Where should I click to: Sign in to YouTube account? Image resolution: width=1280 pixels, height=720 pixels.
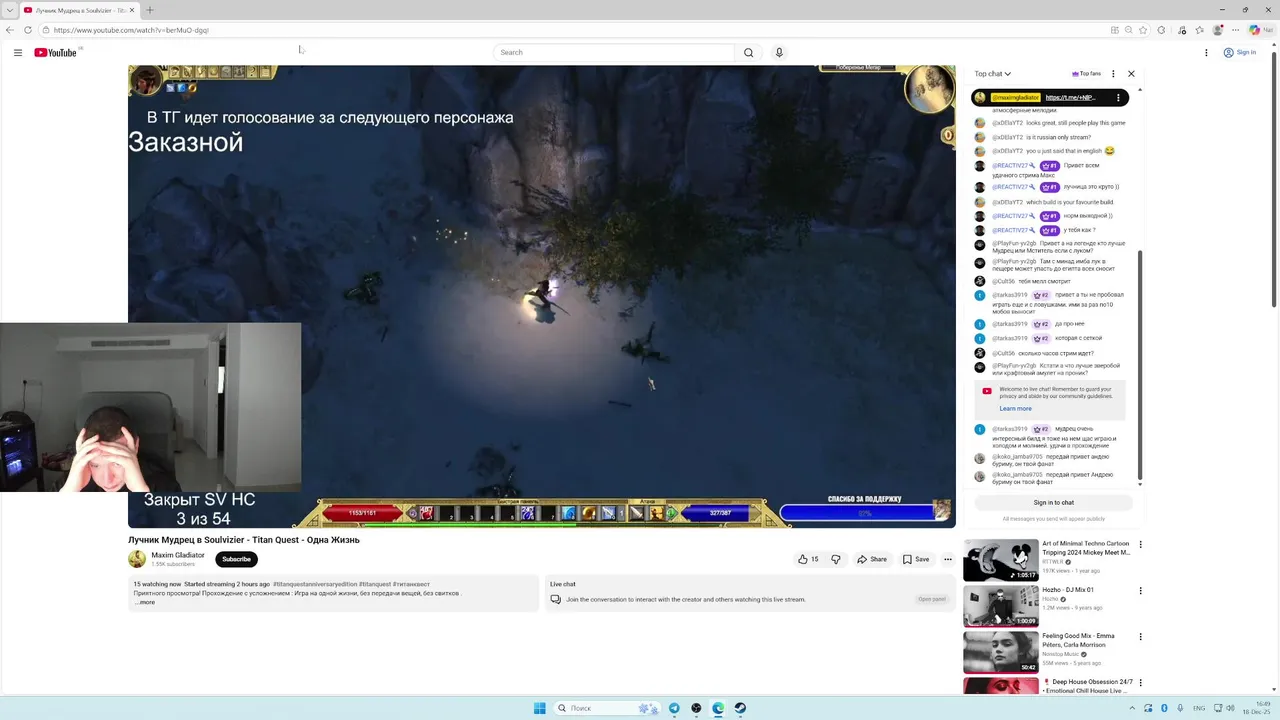1240,52
